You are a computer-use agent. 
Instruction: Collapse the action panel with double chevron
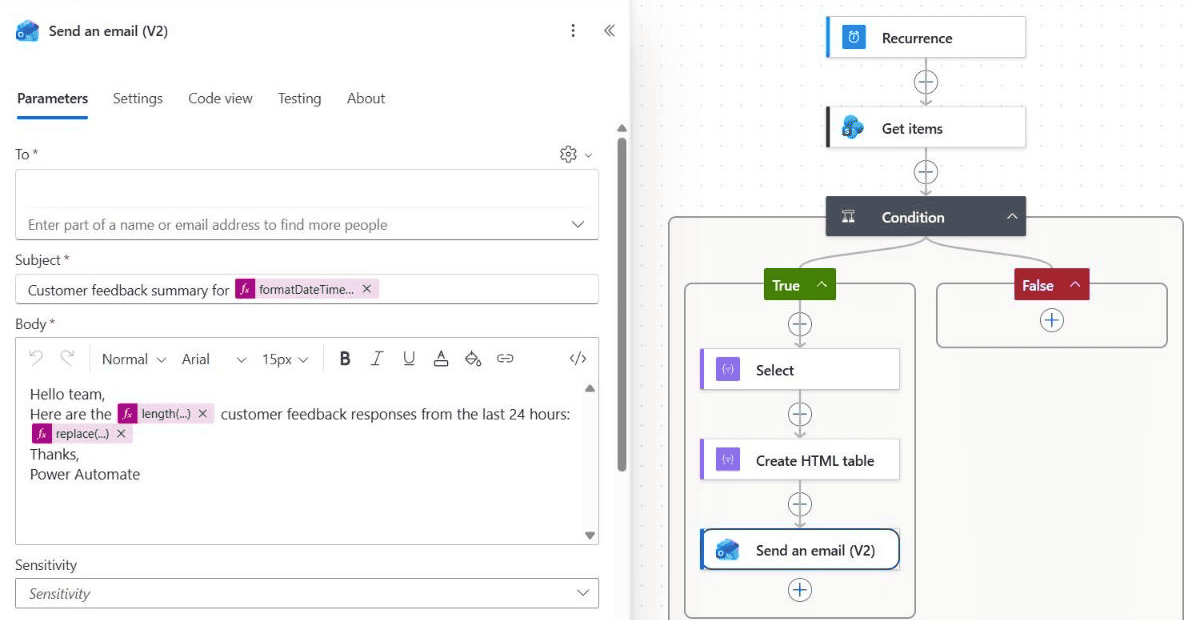tap(609, 30)
